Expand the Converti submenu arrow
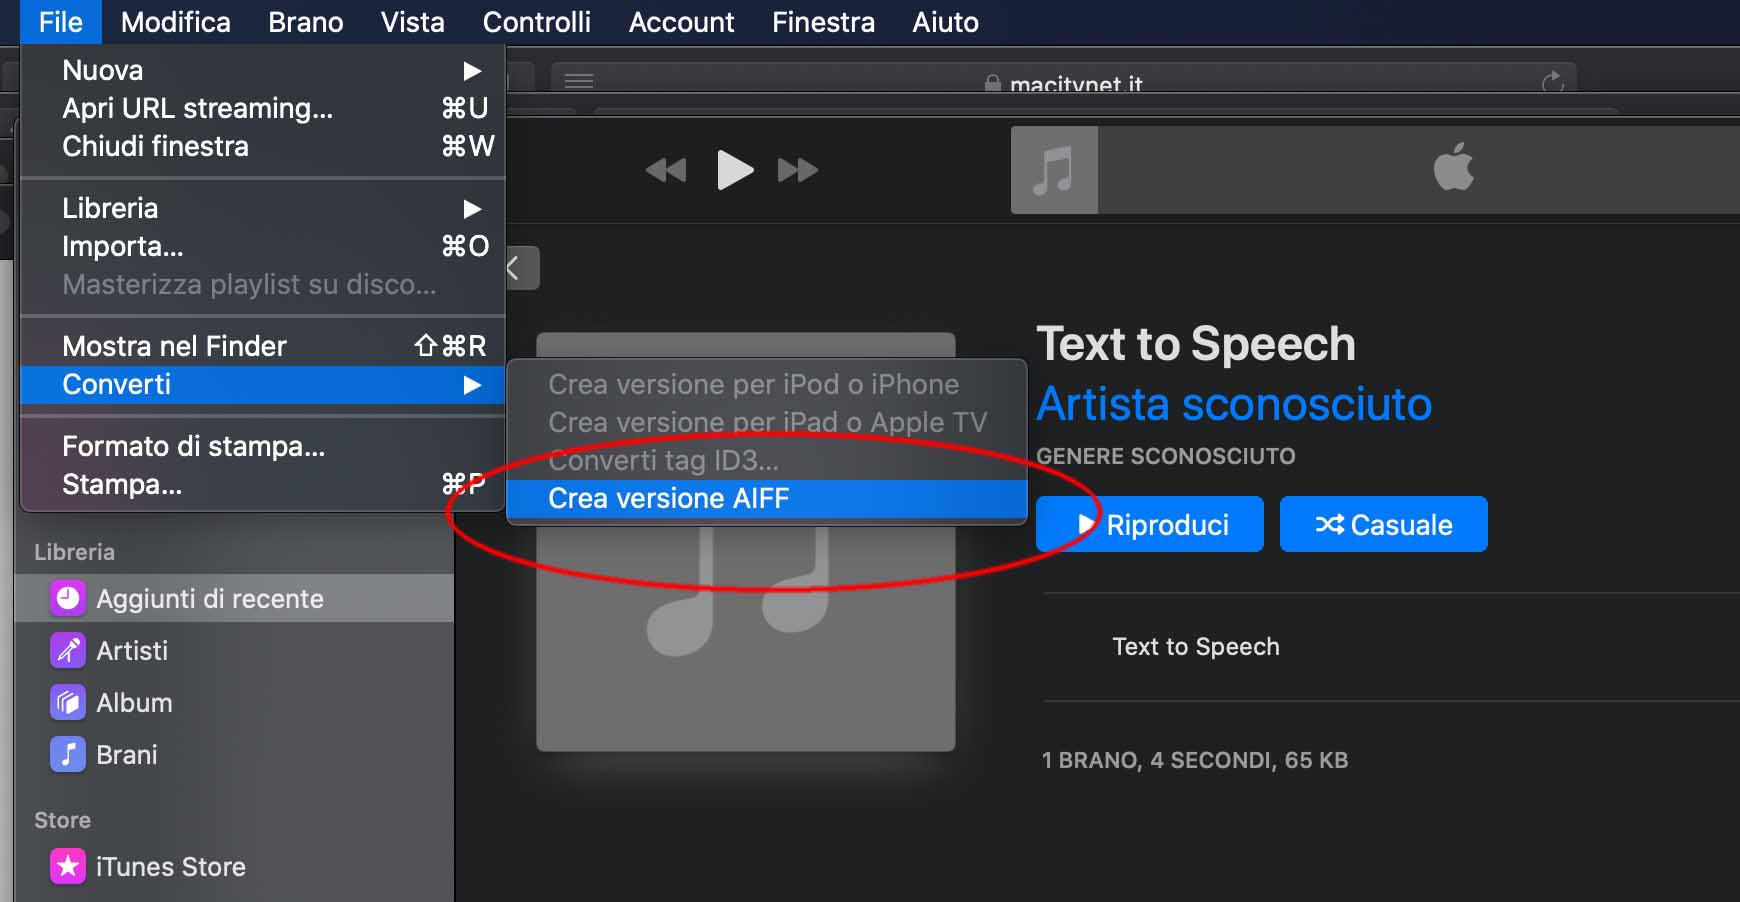 pyautogui.click(x=472, y=385)
